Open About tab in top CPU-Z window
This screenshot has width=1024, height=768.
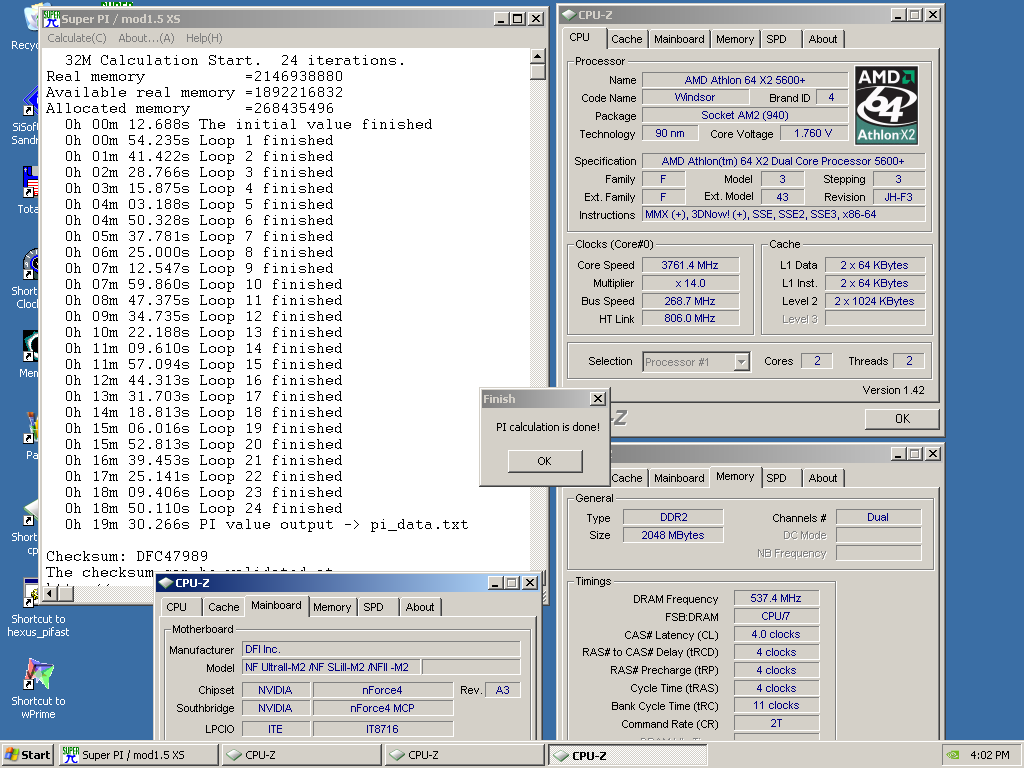point(822,39)
